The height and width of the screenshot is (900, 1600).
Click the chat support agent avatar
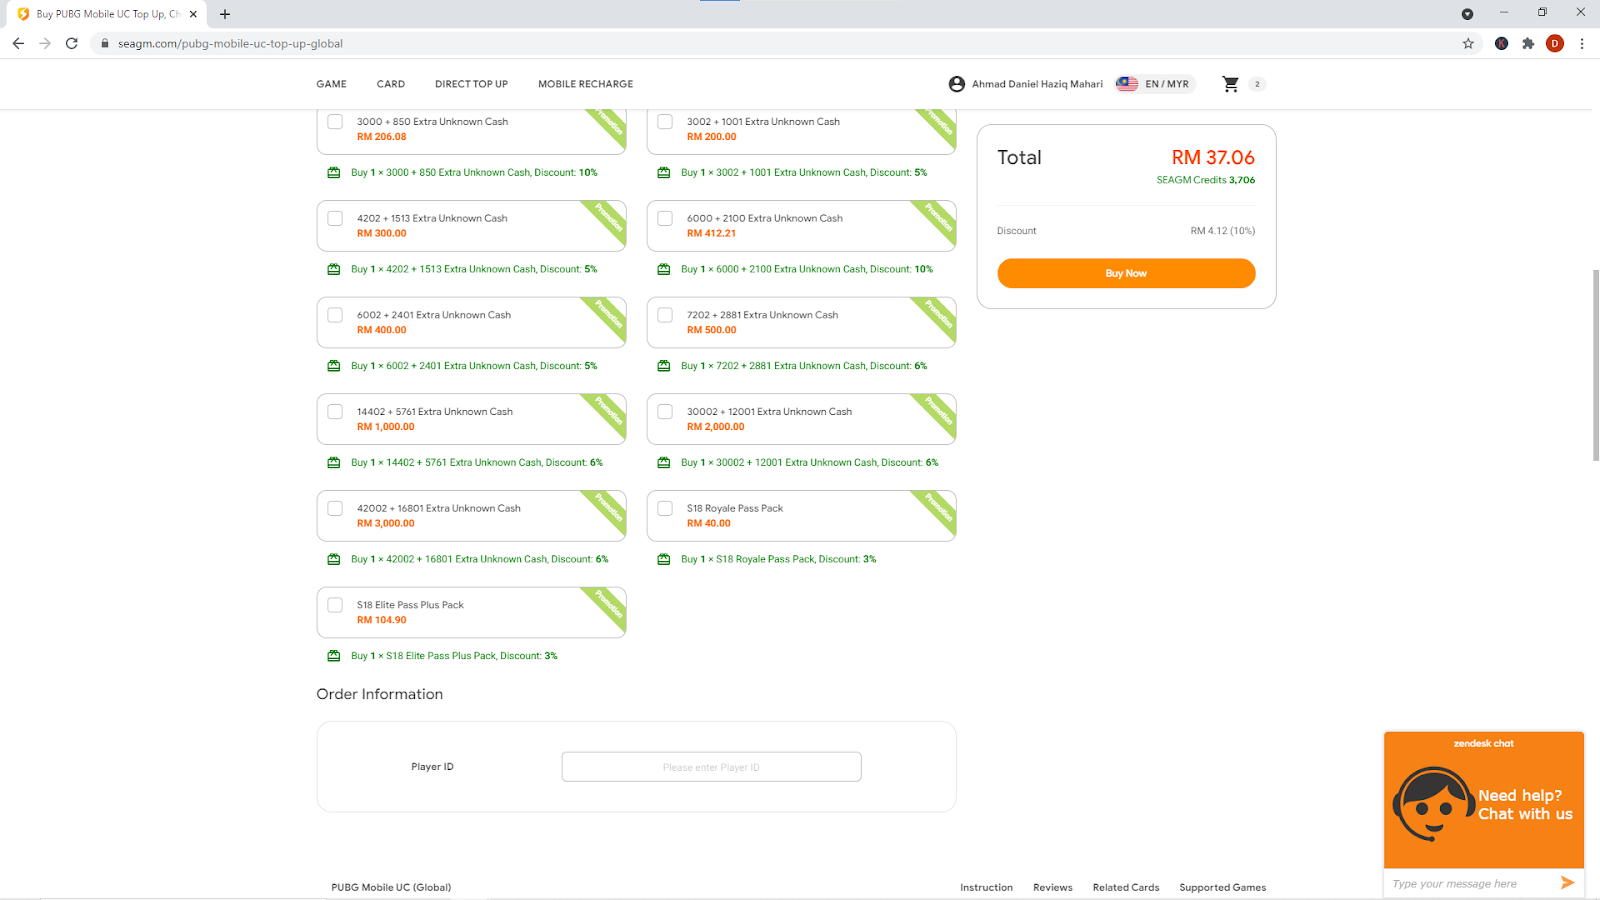(x=1432, y=804)
